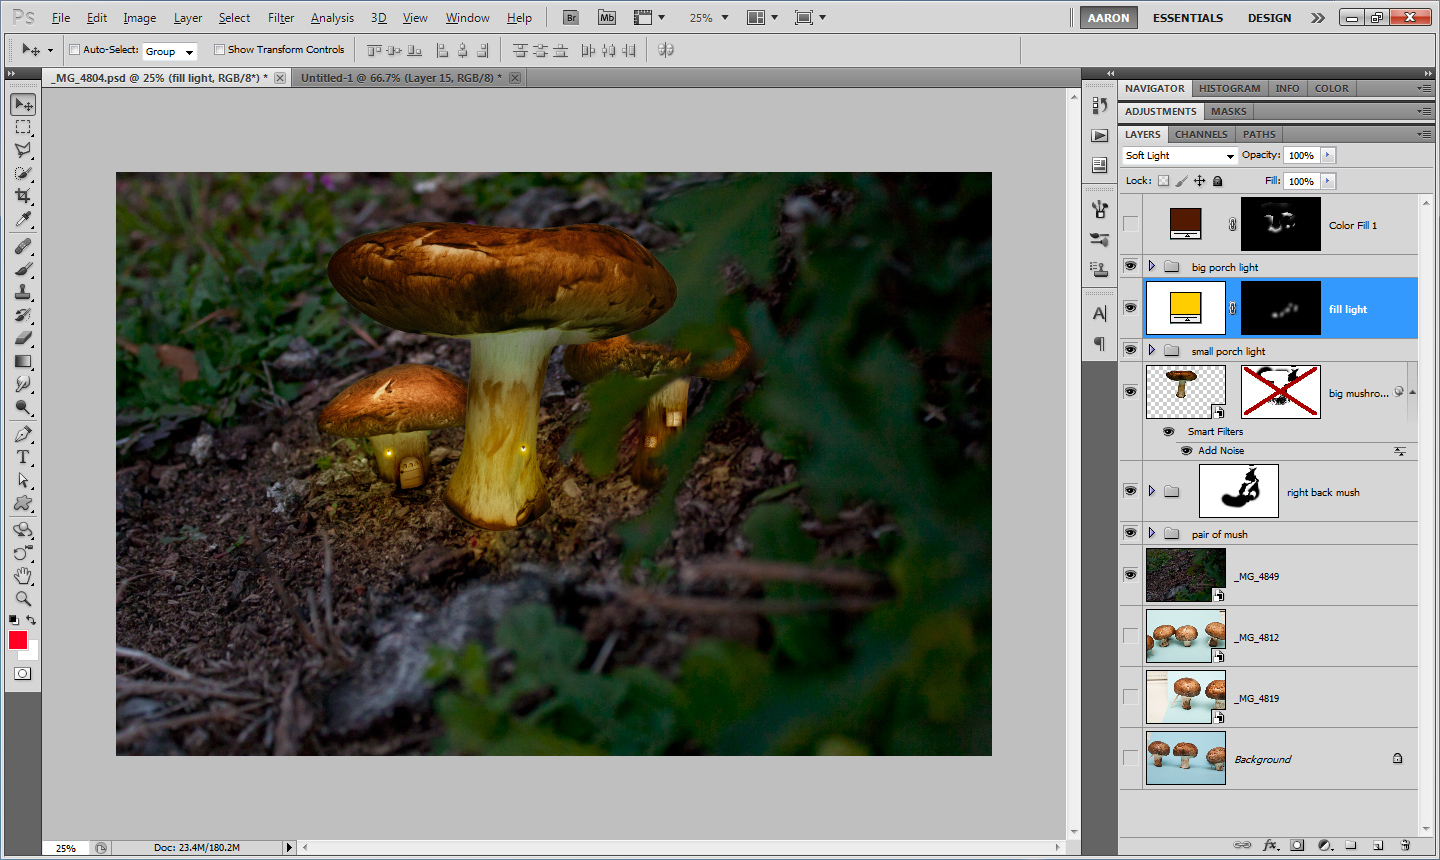Select the Crop tool

(x=23, y=196)
